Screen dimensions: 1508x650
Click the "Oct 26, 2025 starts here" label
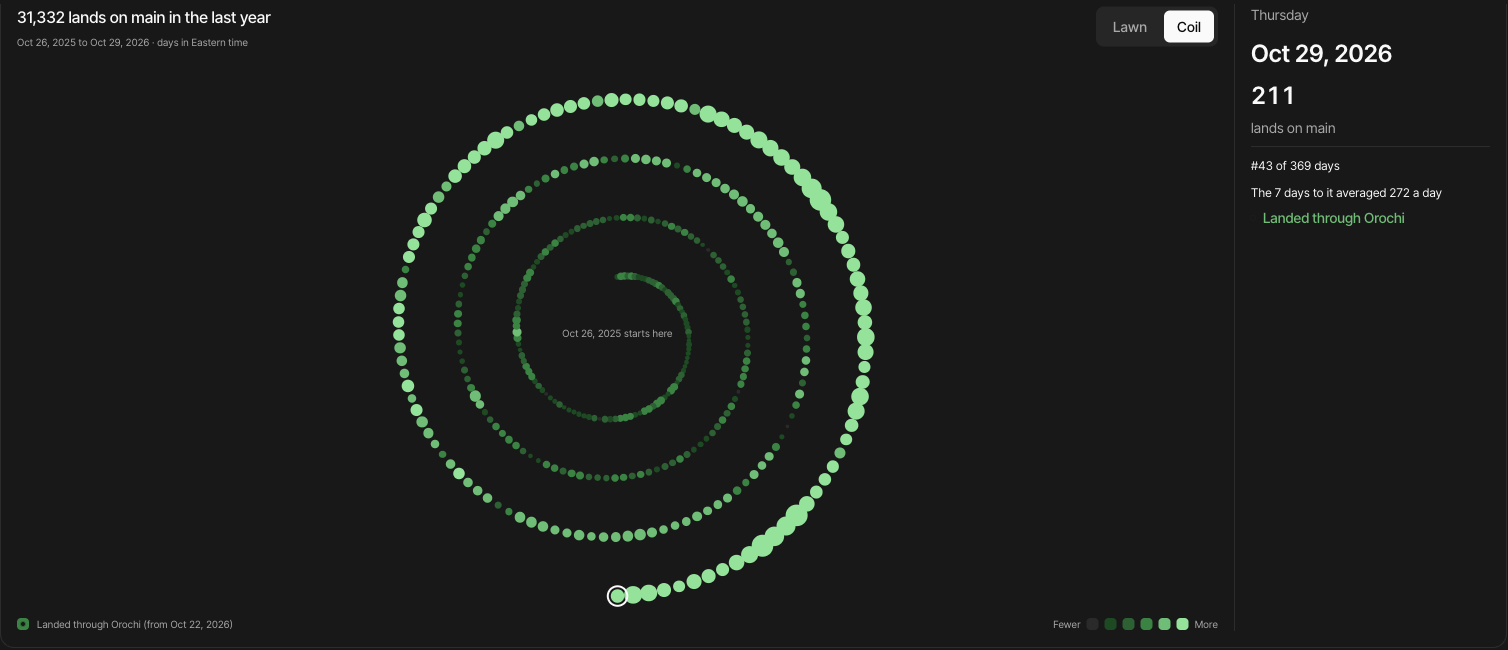[x=617, y=333]
